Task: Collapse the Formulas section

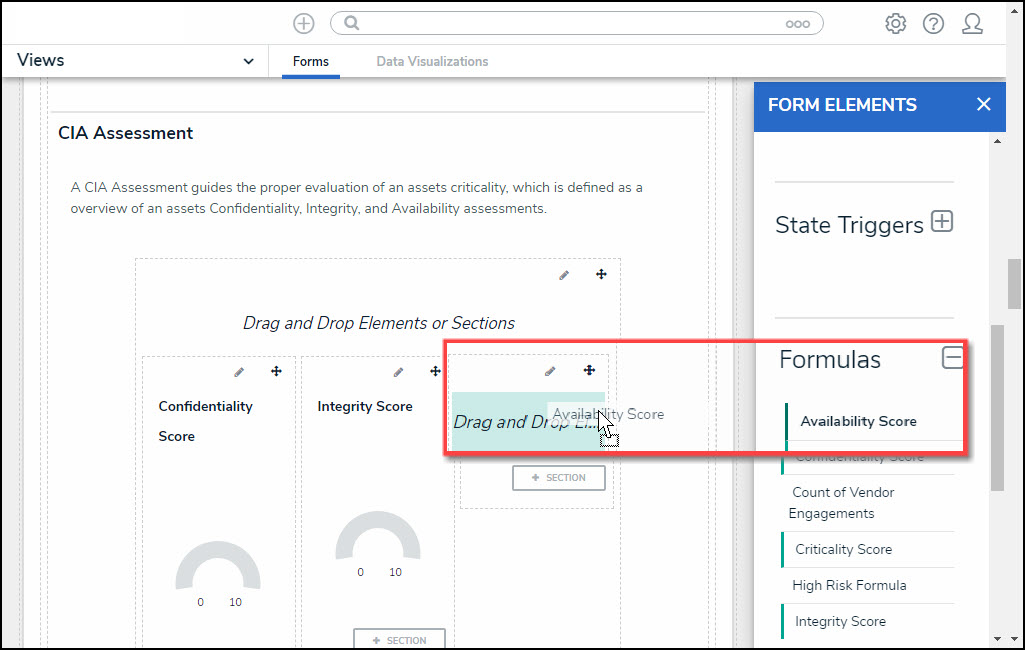Action: point(952,358)
